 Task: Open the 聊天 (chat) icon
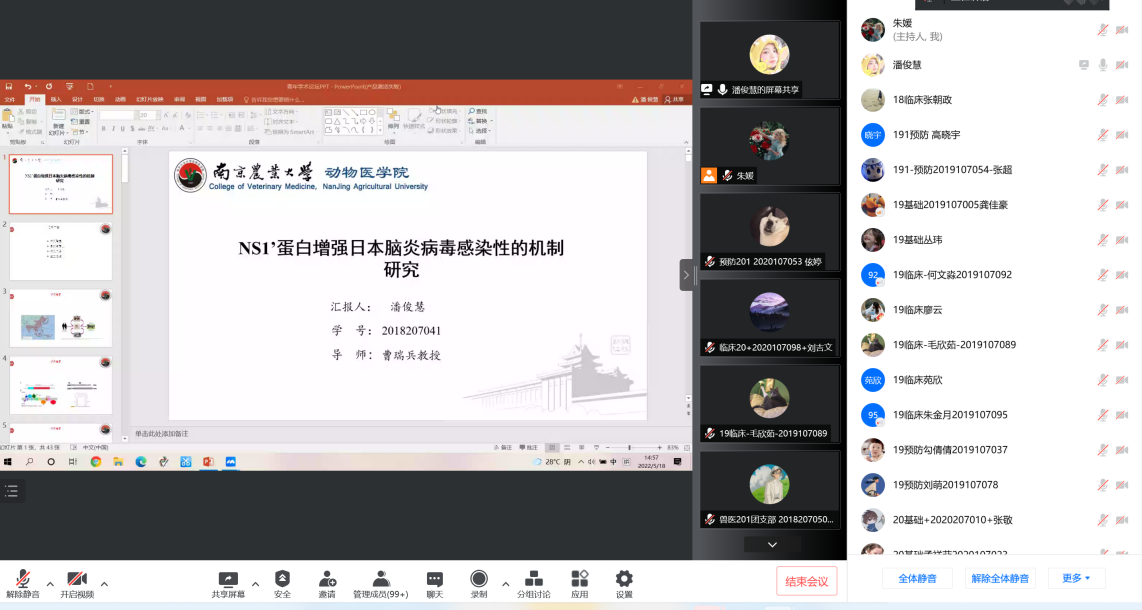[x=434, y=583]
